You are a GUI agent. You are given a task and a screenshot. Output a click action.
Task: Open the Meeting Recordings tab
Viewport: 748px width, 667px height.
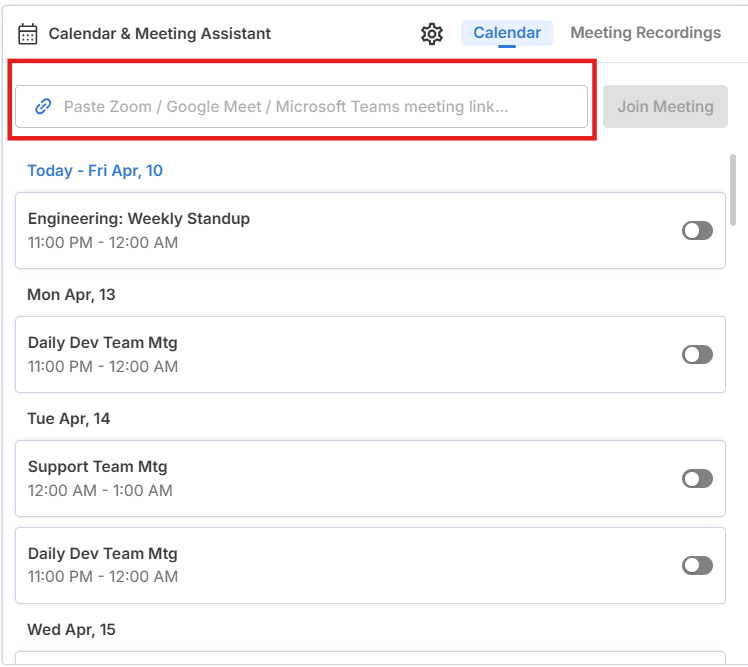pos(645,33)
